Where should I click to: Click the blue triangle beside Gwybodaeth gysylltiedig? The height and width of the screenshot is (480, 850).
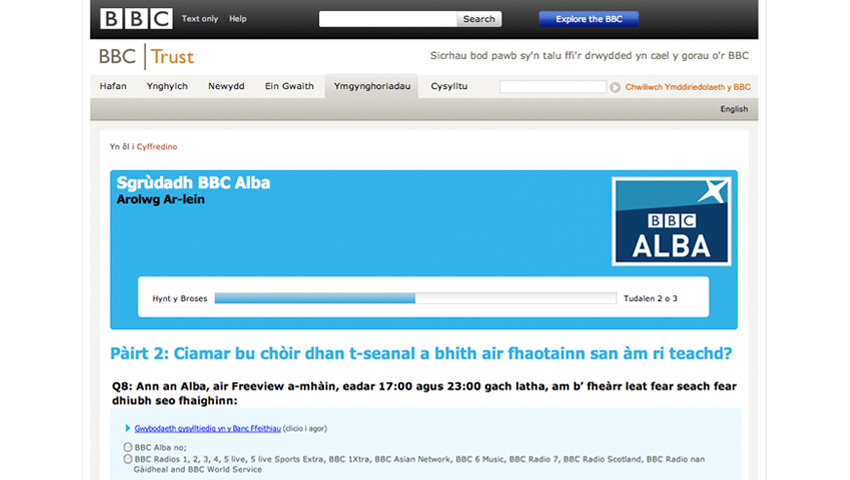point(128,428)
